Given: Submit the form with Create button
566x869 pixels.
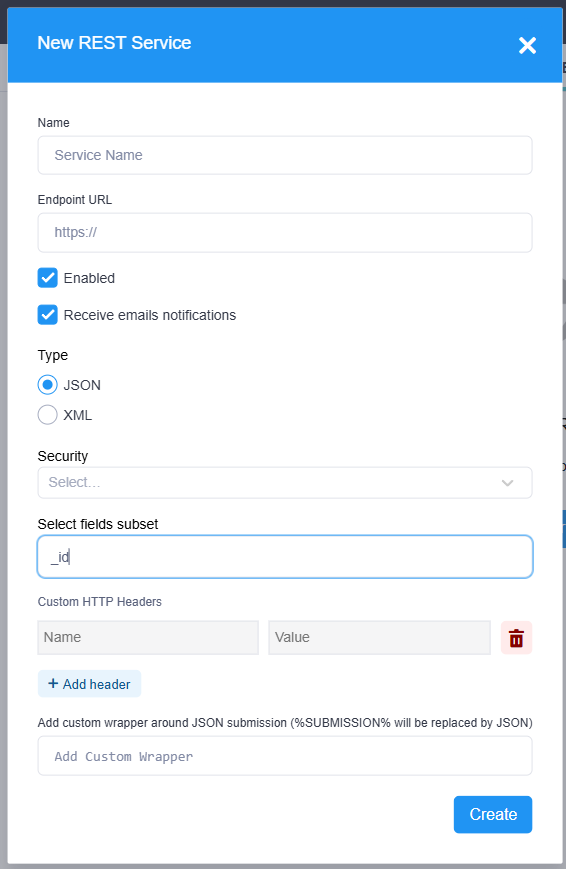Looking at the screenshot, I should 493,815.
